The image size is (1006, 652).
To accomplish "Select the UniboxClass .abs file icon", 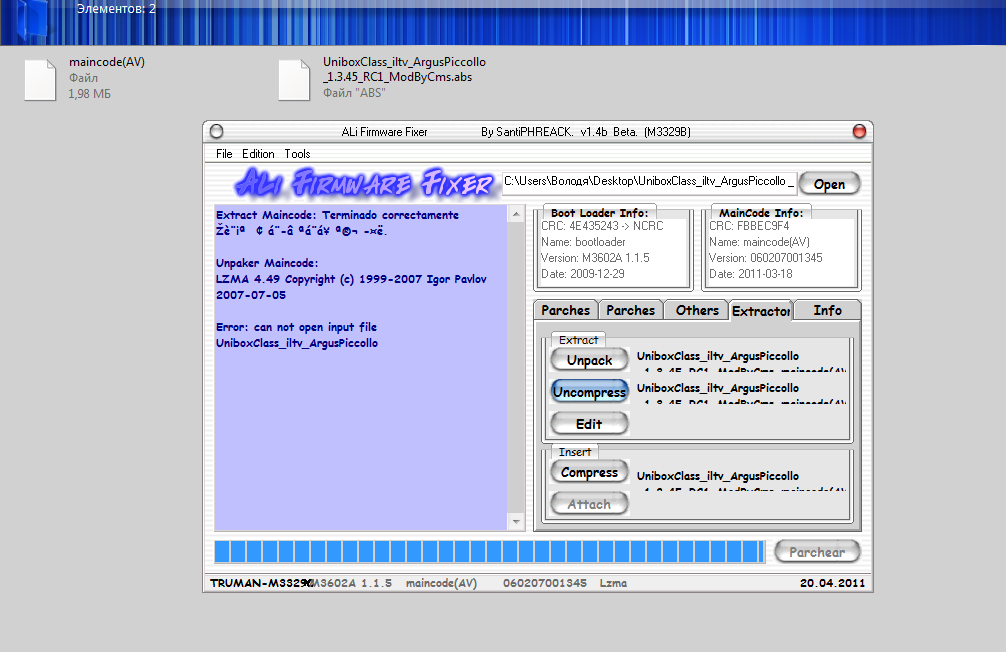I will pyautogui.click(x=294, y=80).
